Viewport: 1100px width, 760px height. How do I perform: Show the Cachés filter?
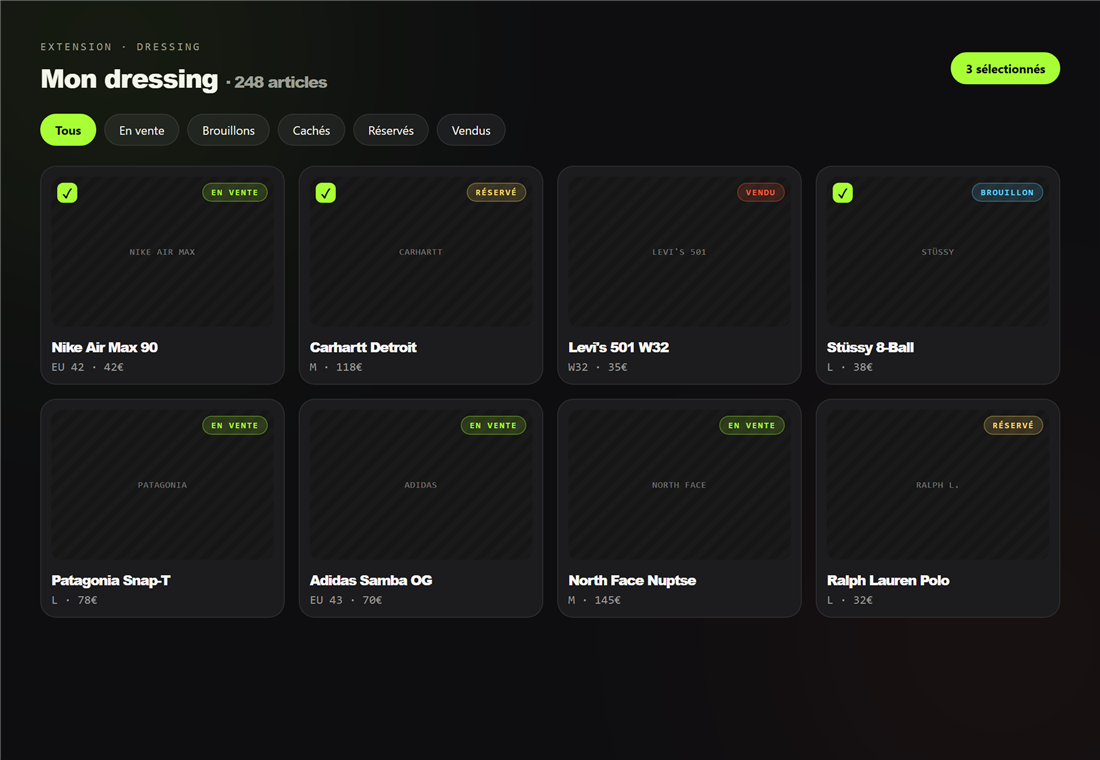[311, 130]
